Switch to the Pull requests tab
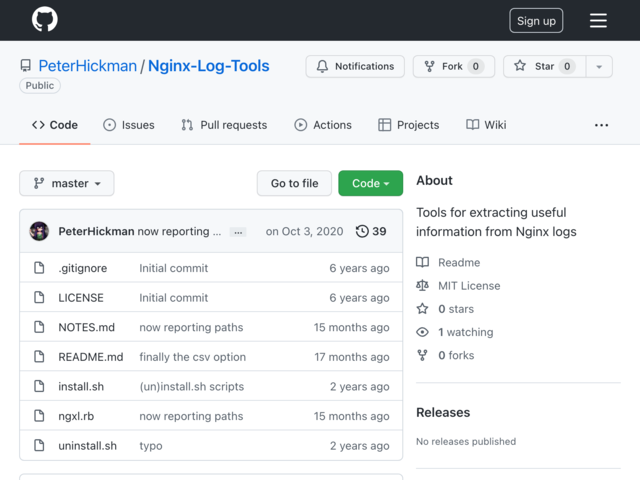The image size is (640, 480). click(x=224, y=125)
